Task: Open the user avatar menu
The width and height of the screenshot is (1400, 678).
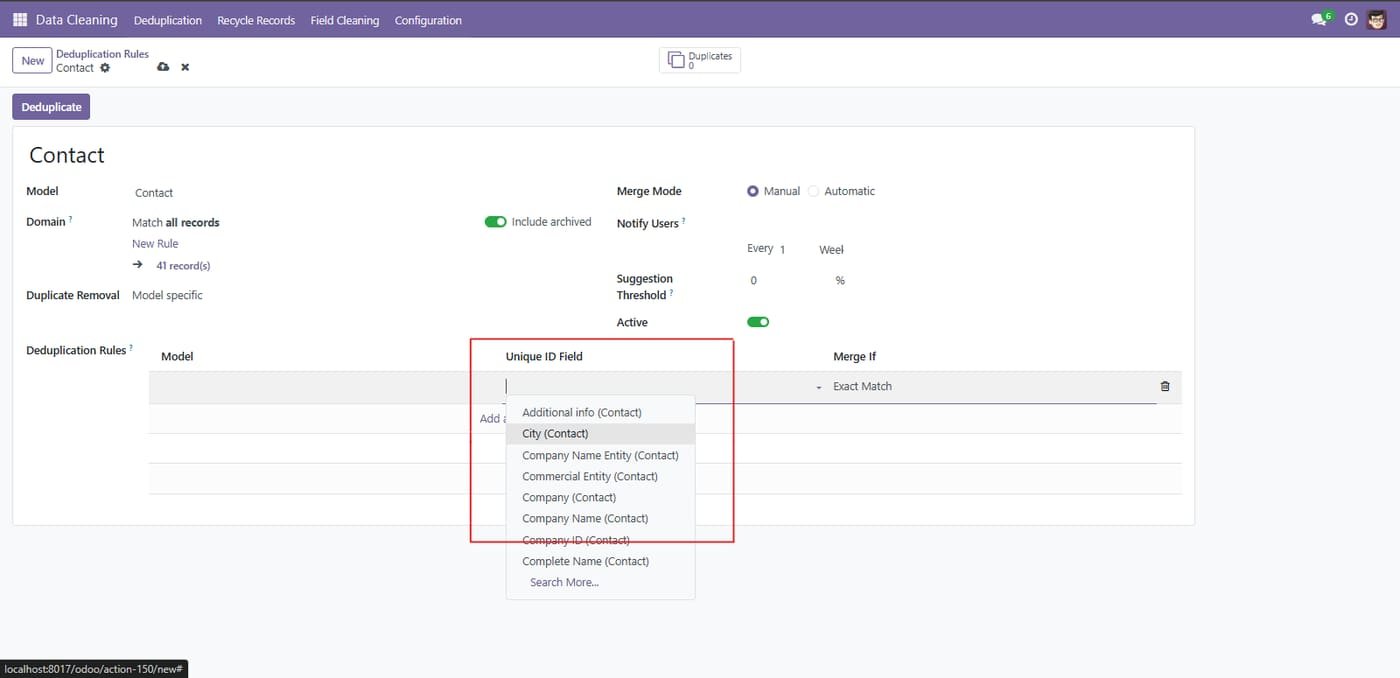Action: coord(1378,19)
